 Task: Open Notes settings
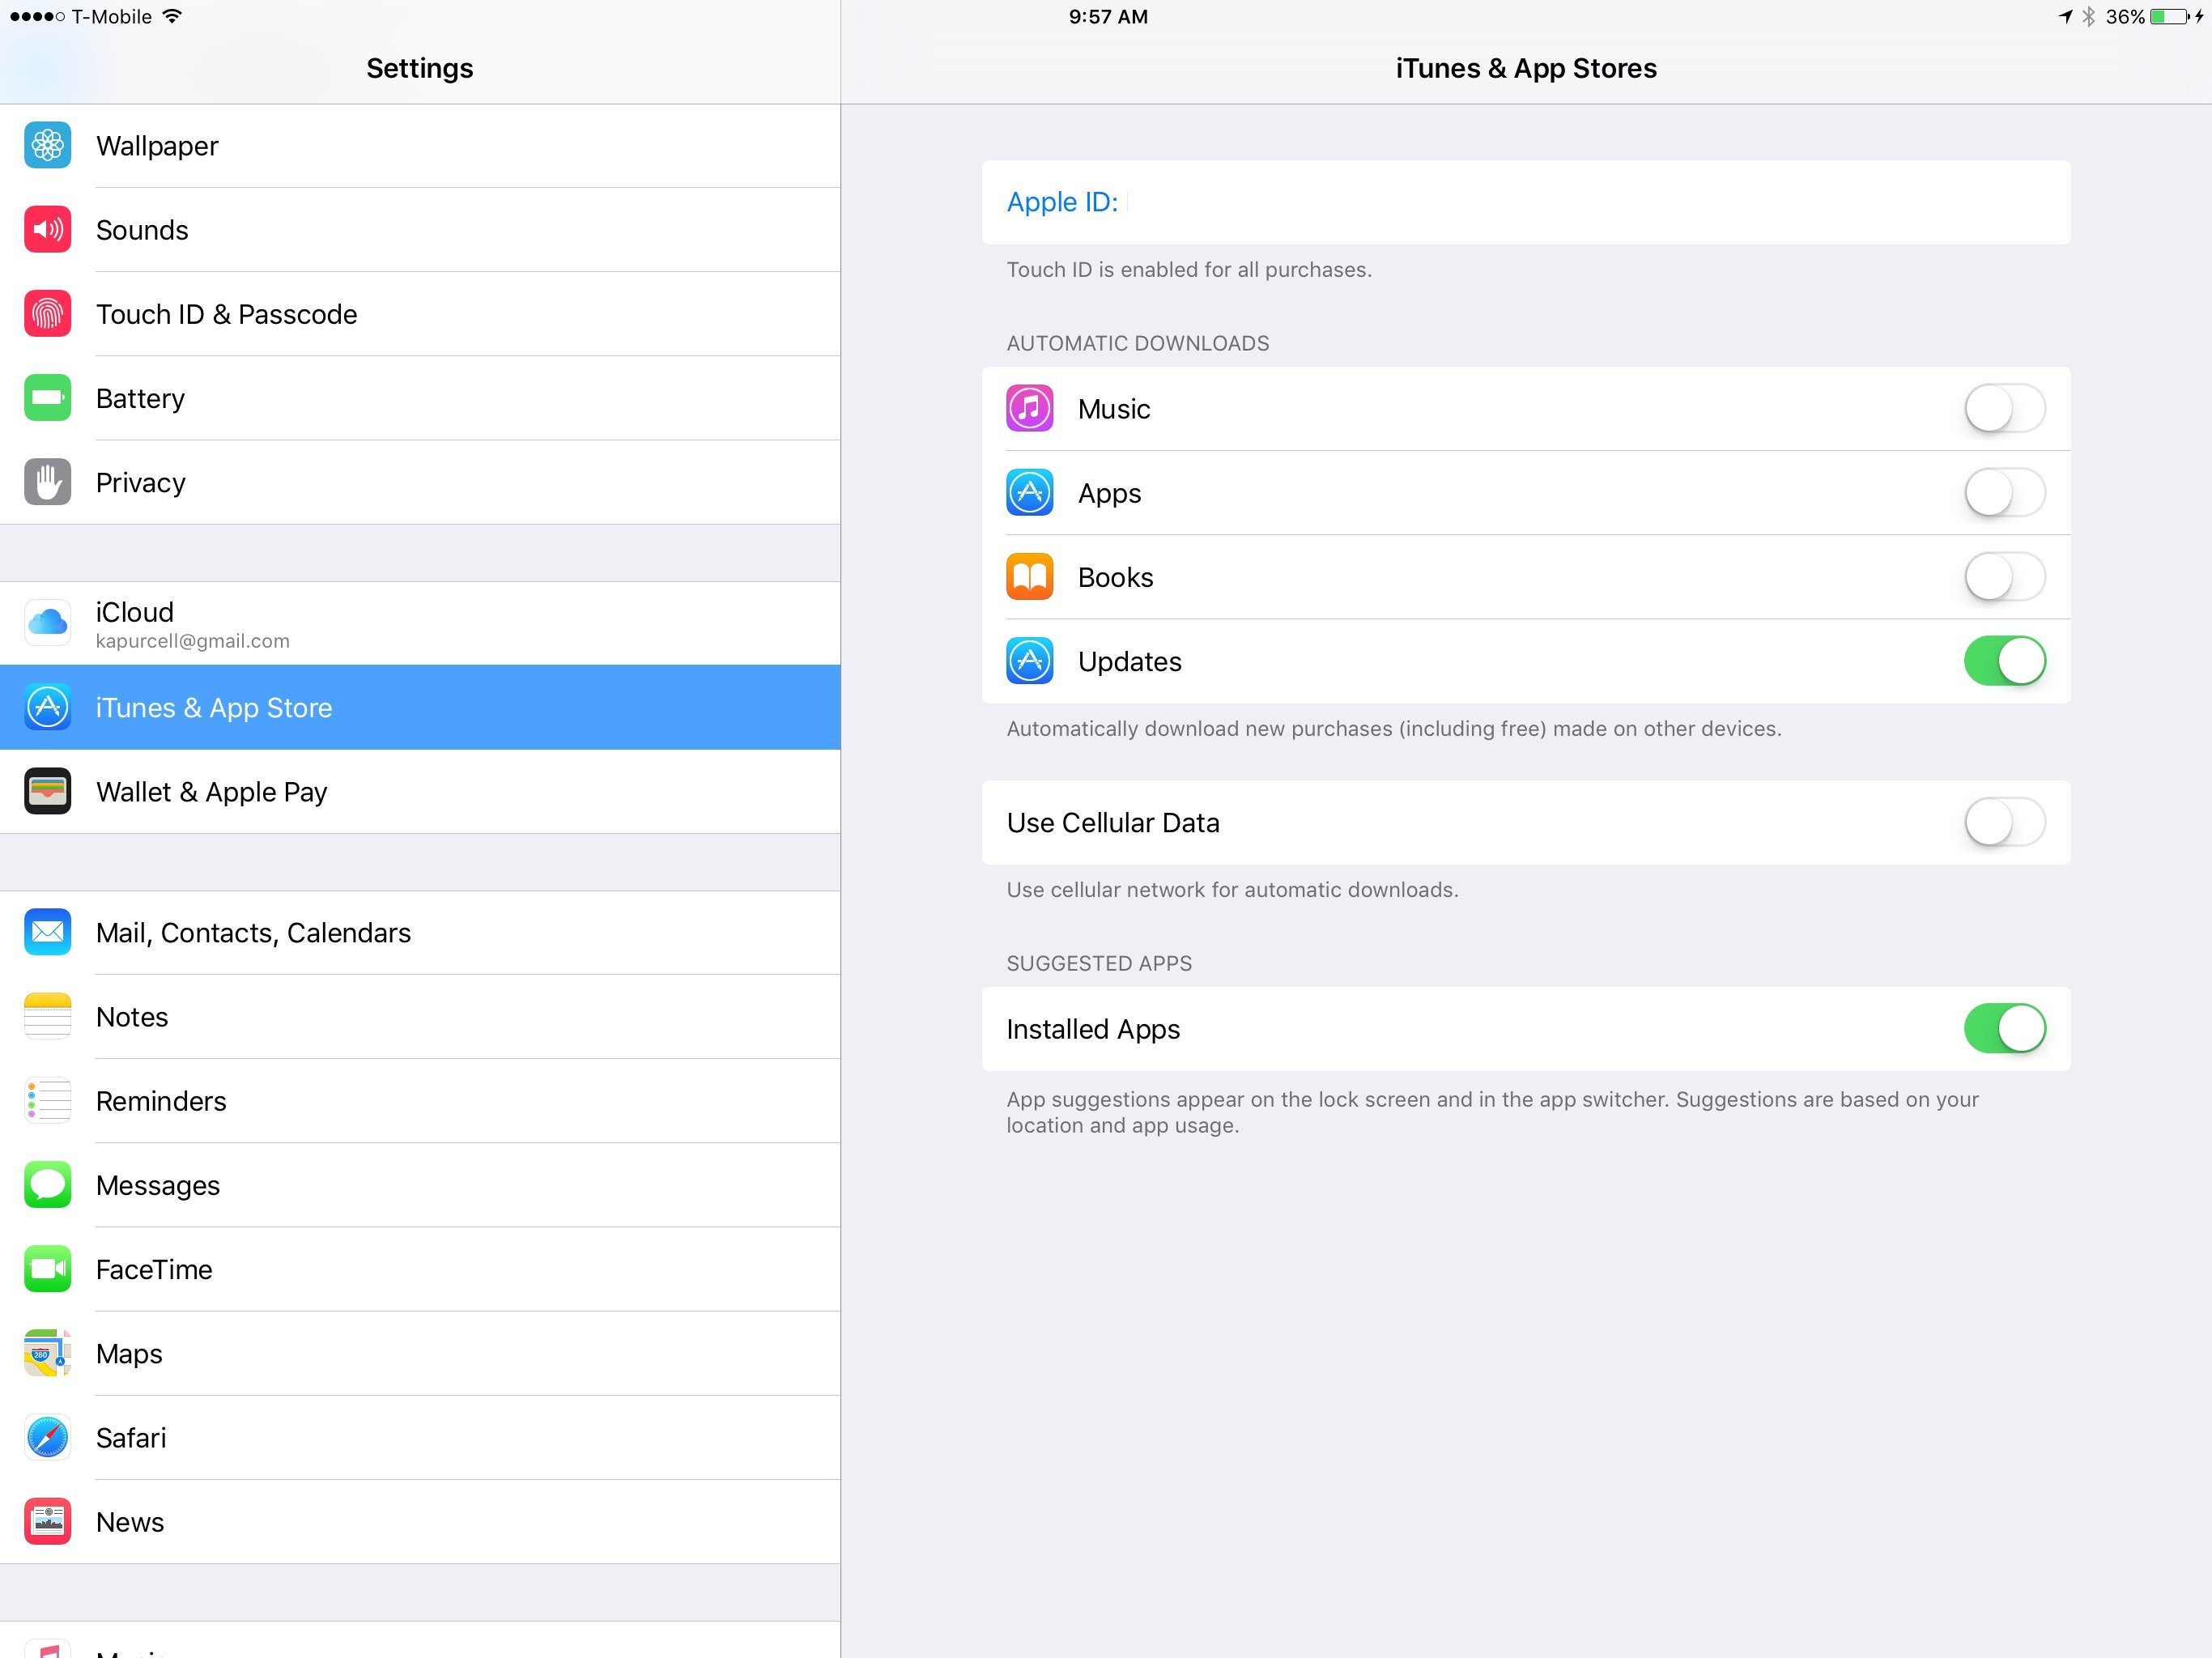[420, 1016]
